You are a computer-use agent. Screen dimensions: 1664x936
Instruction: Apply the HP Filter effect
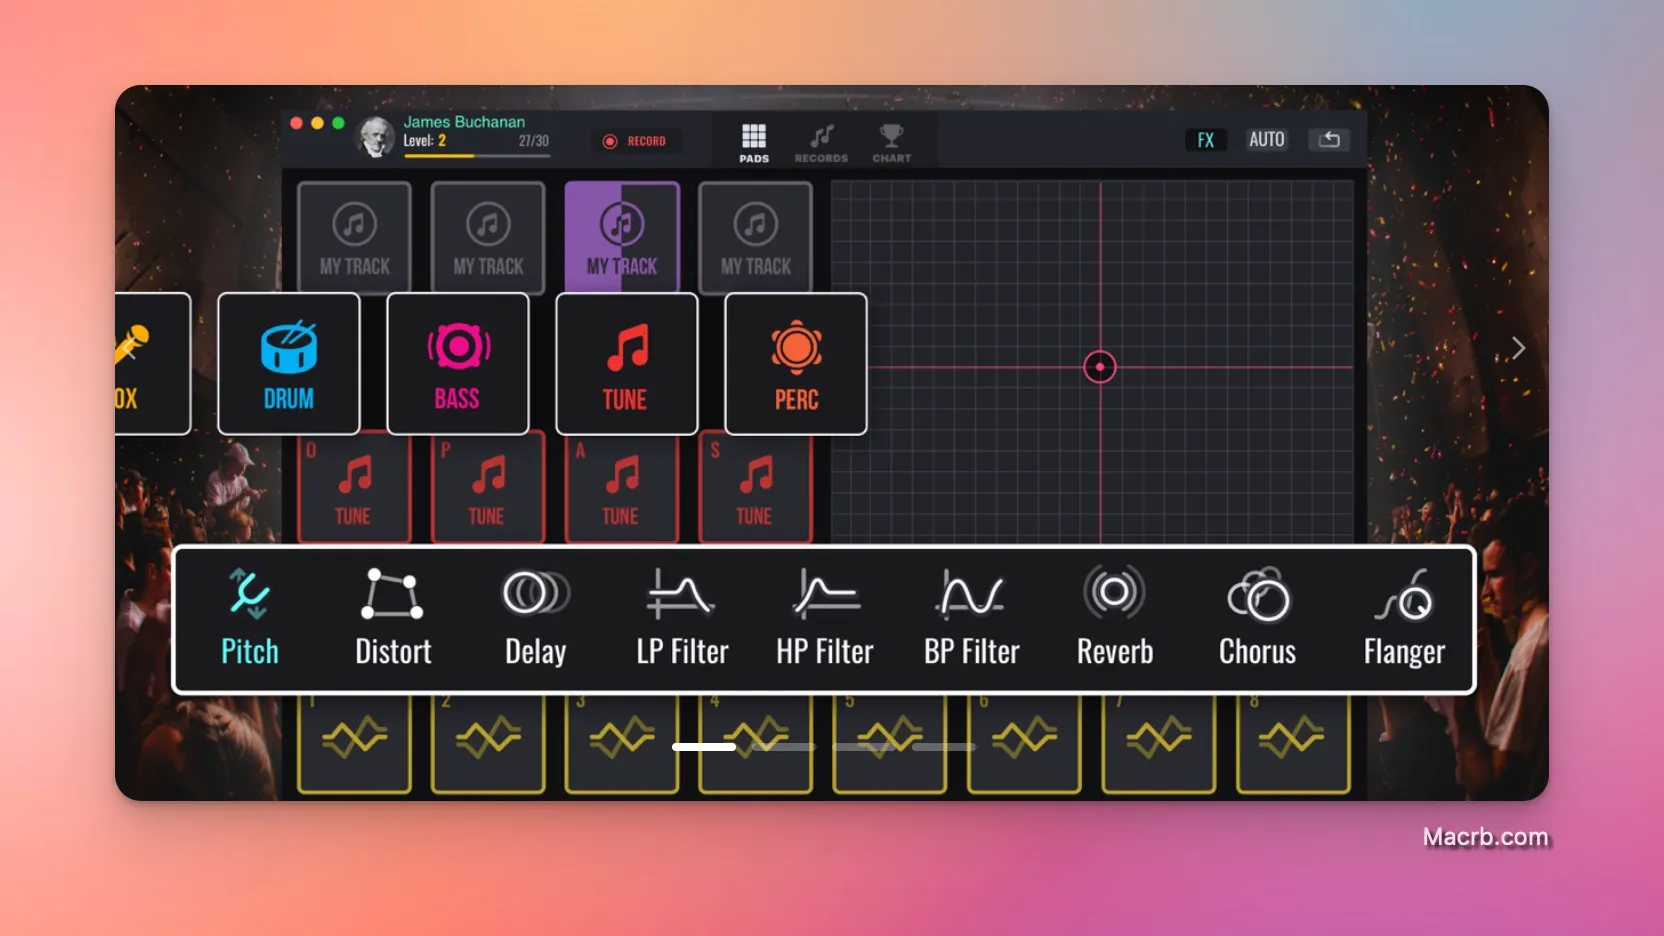pos(825,618)
